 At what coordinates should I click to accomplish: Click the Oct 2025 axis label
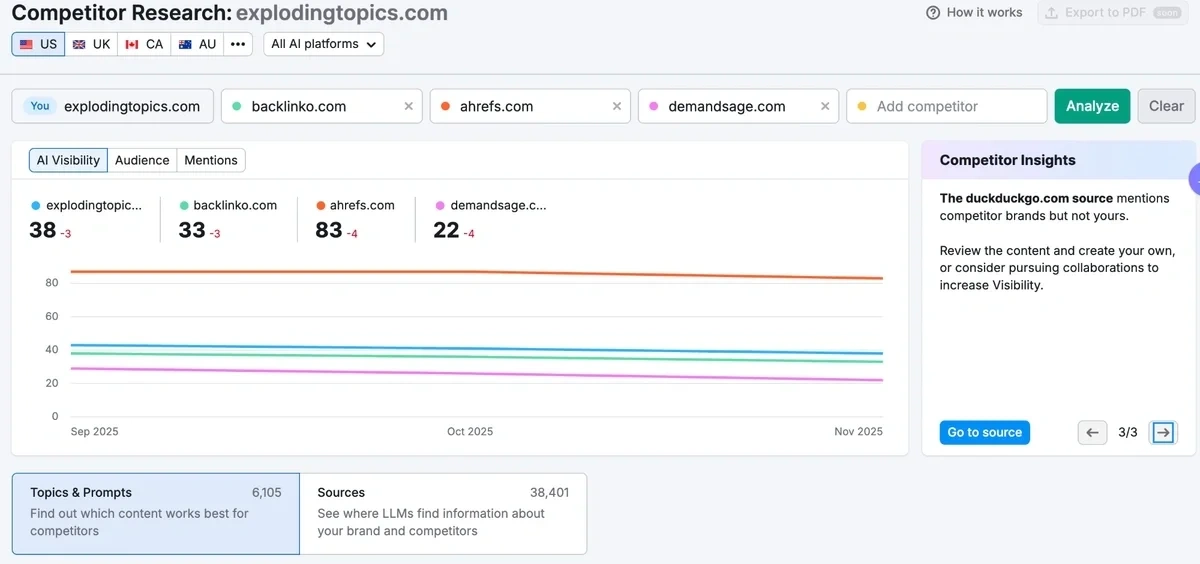(x=470, y=432)
